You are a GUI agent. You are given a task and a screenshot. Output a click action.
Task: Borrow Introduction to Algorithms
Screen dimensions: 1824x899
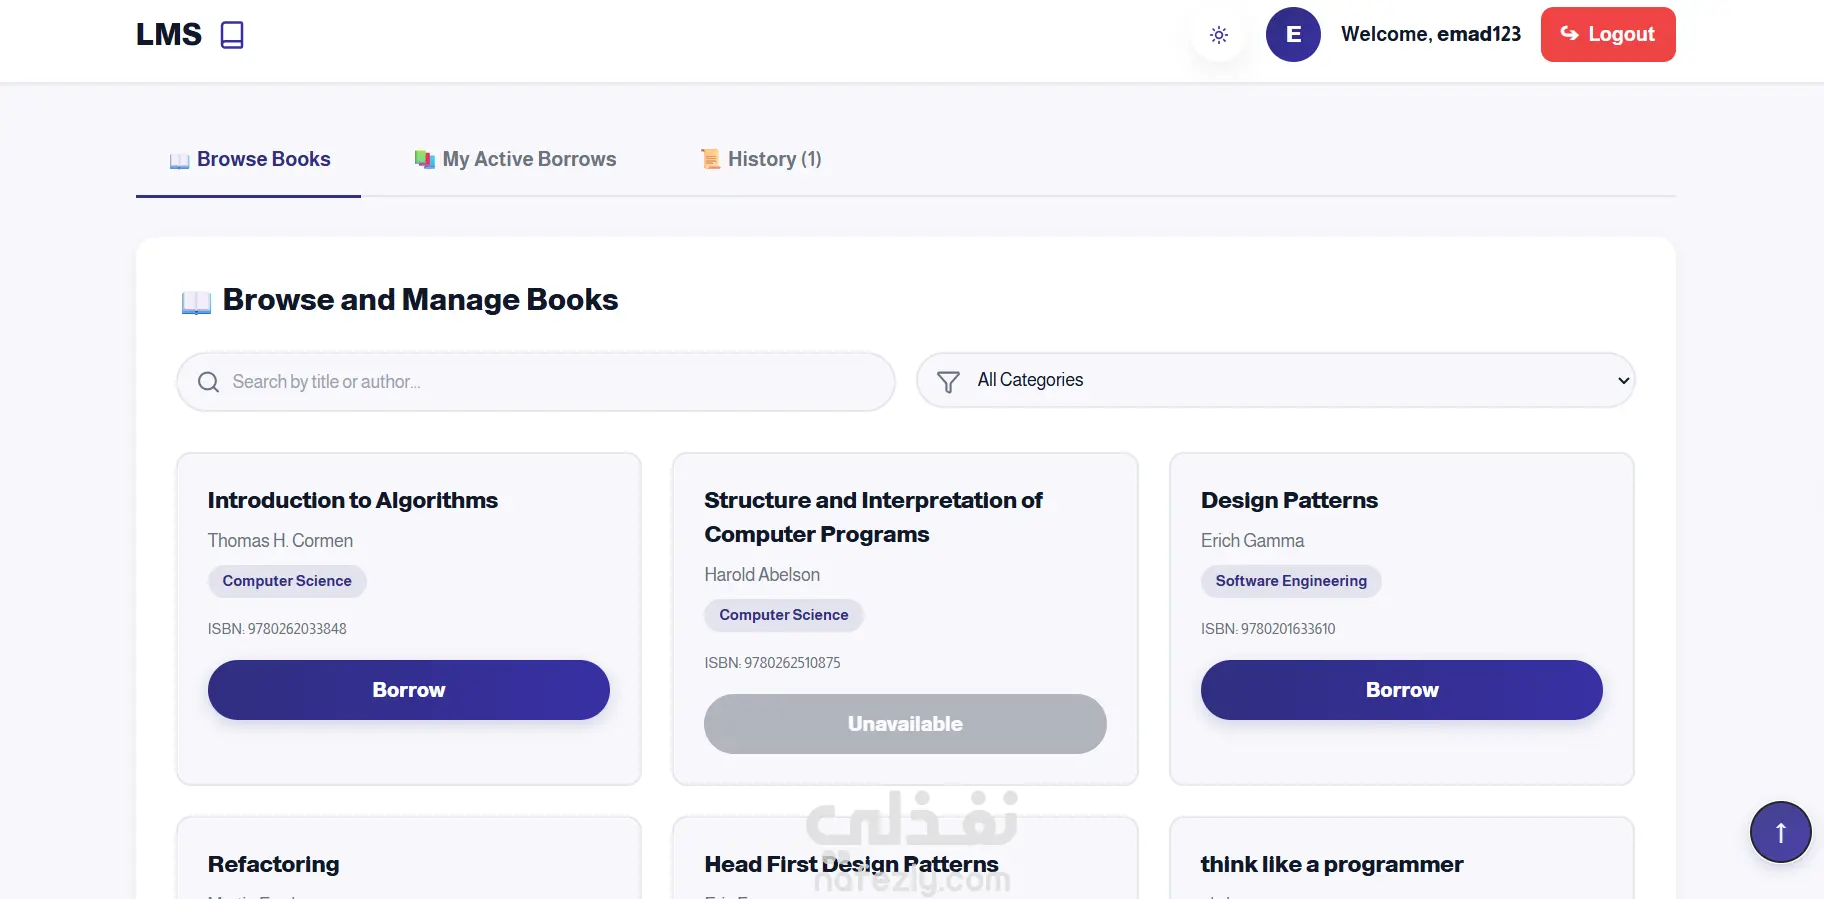408,690
